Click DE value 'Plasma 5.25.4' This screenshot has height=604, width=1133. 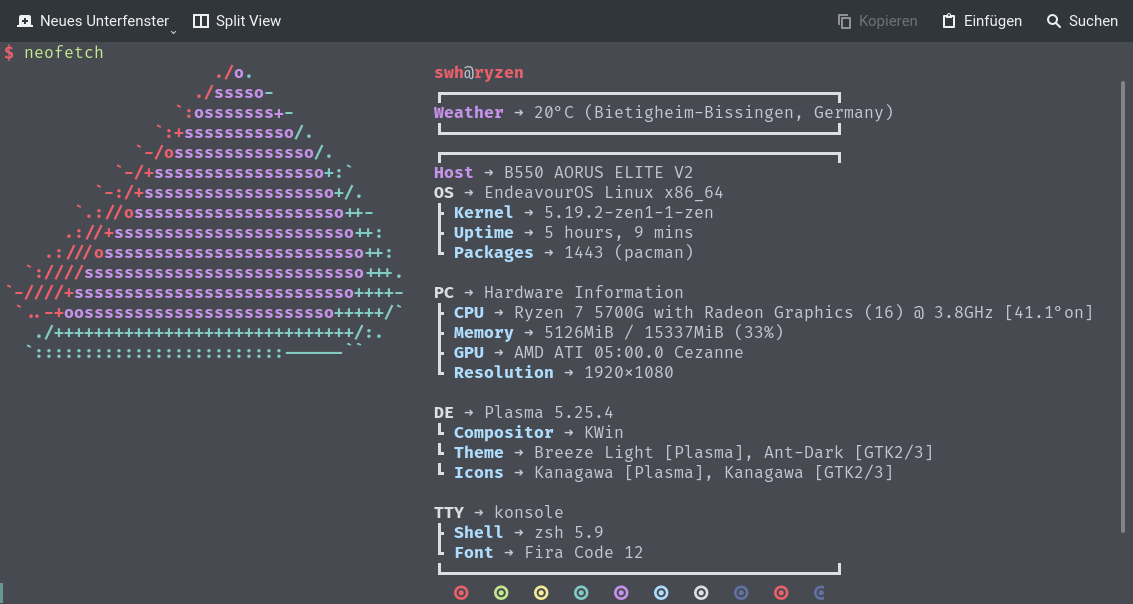tap(548, 413)
